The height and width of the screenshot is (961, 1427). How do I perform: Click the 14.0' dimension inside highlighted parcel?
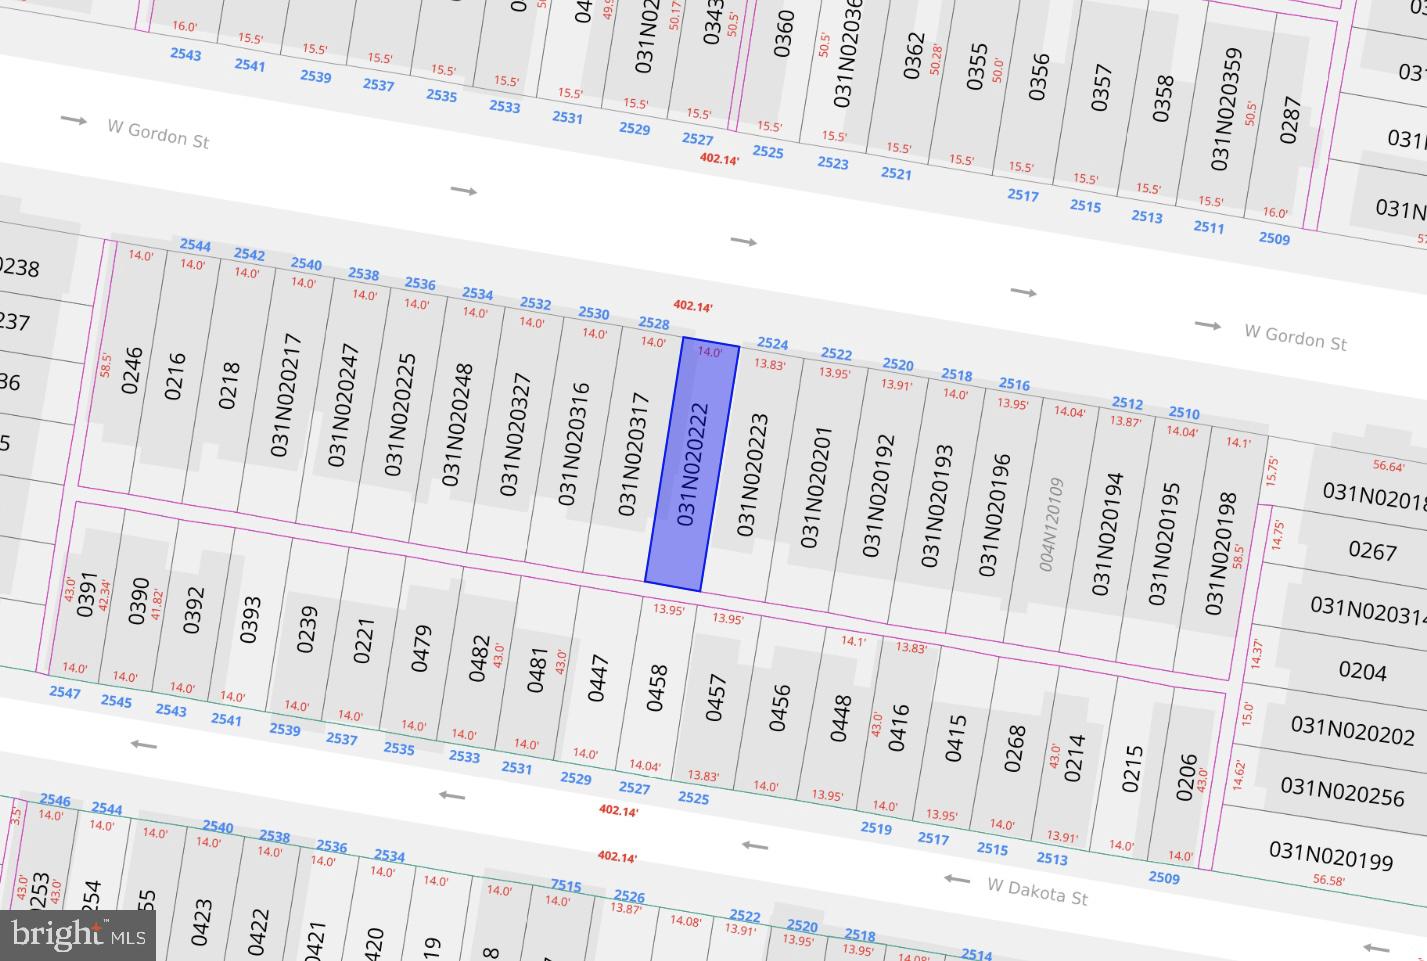[709, 352]
